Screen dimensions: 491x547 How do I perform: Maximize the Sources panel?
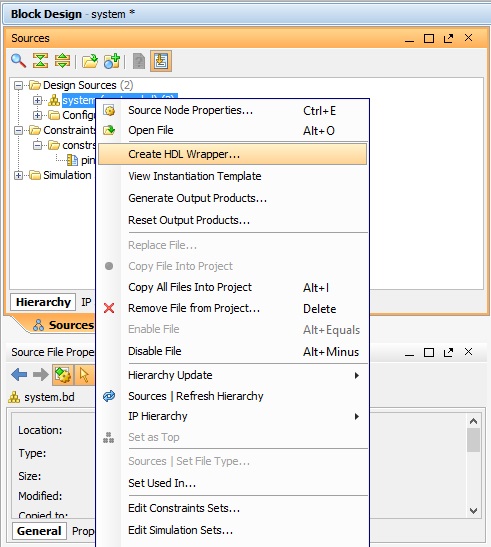[x=429, y=38]
